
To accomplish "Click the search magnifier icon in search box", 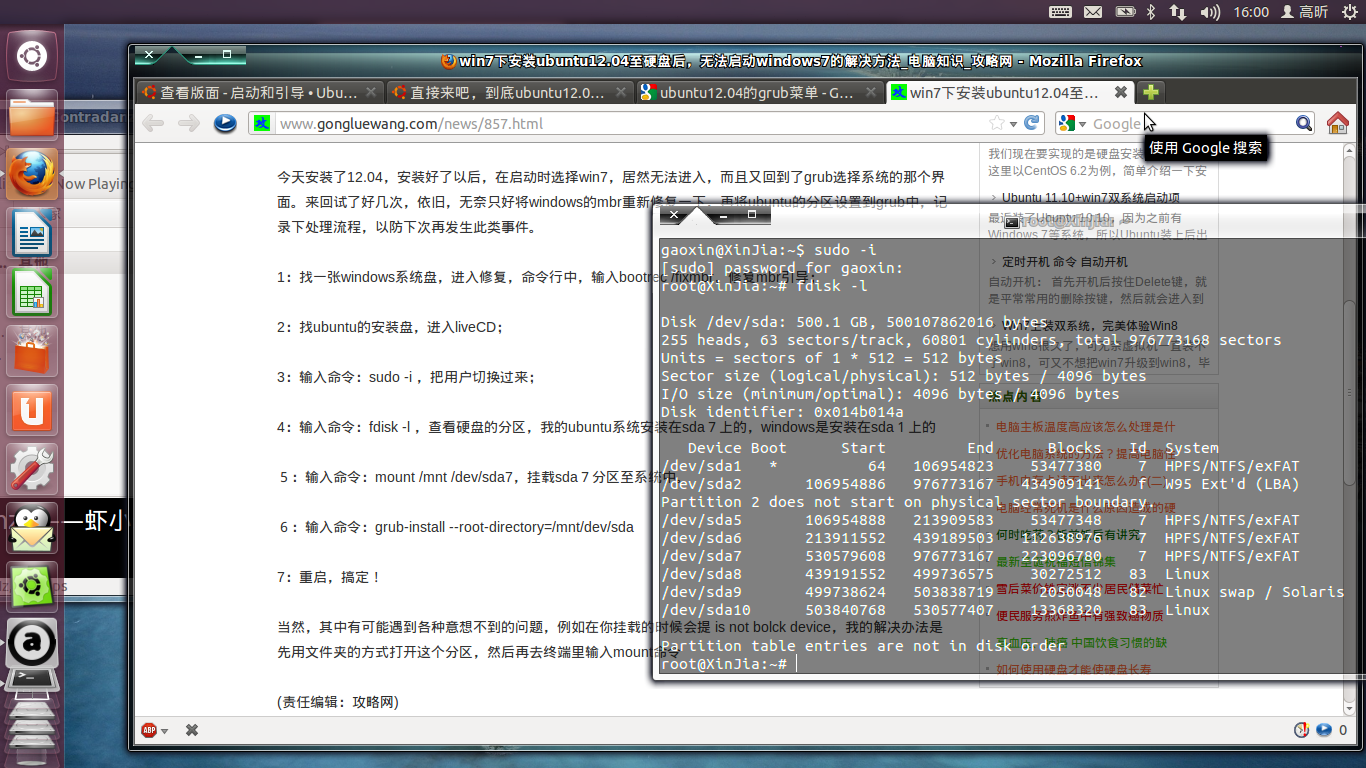I will [x=1304, y=123].
